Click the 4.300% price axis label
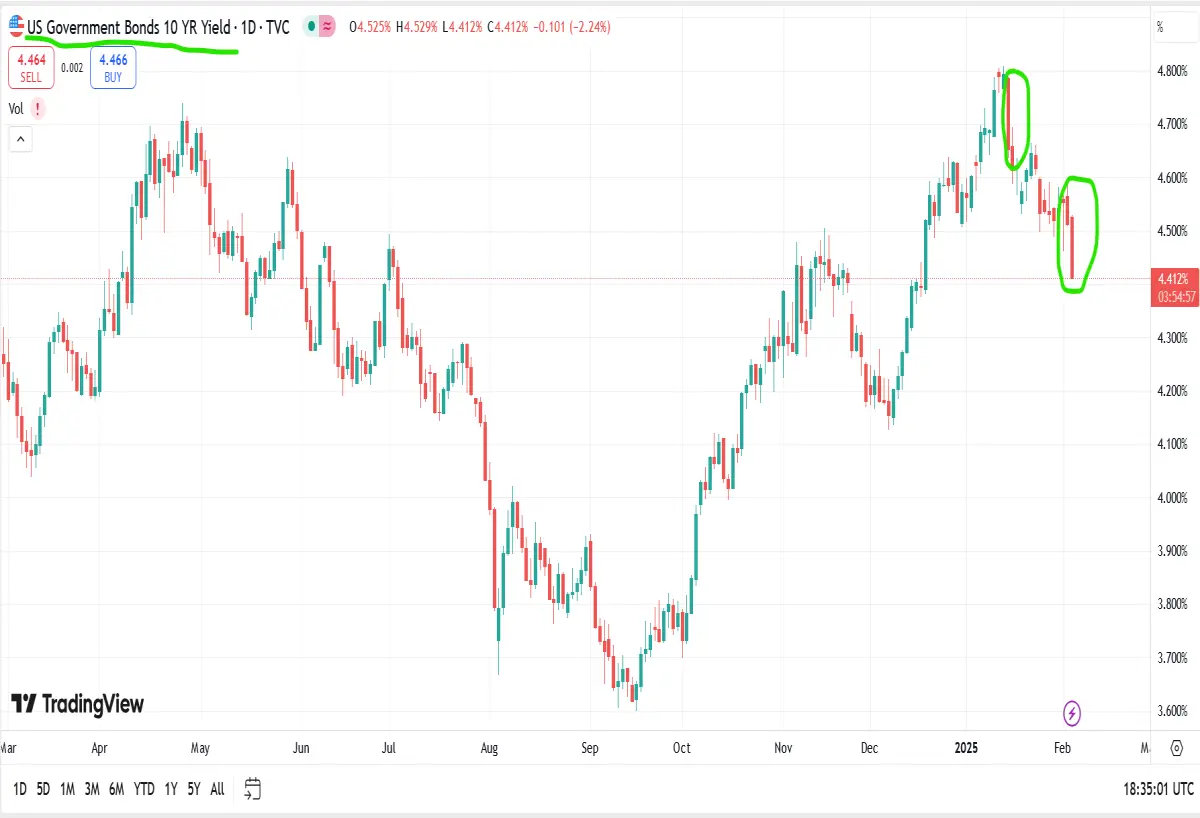Image resolution: width=1200 pixels, height=818 pixels. pyautogui.click(x=1172, y=338)
